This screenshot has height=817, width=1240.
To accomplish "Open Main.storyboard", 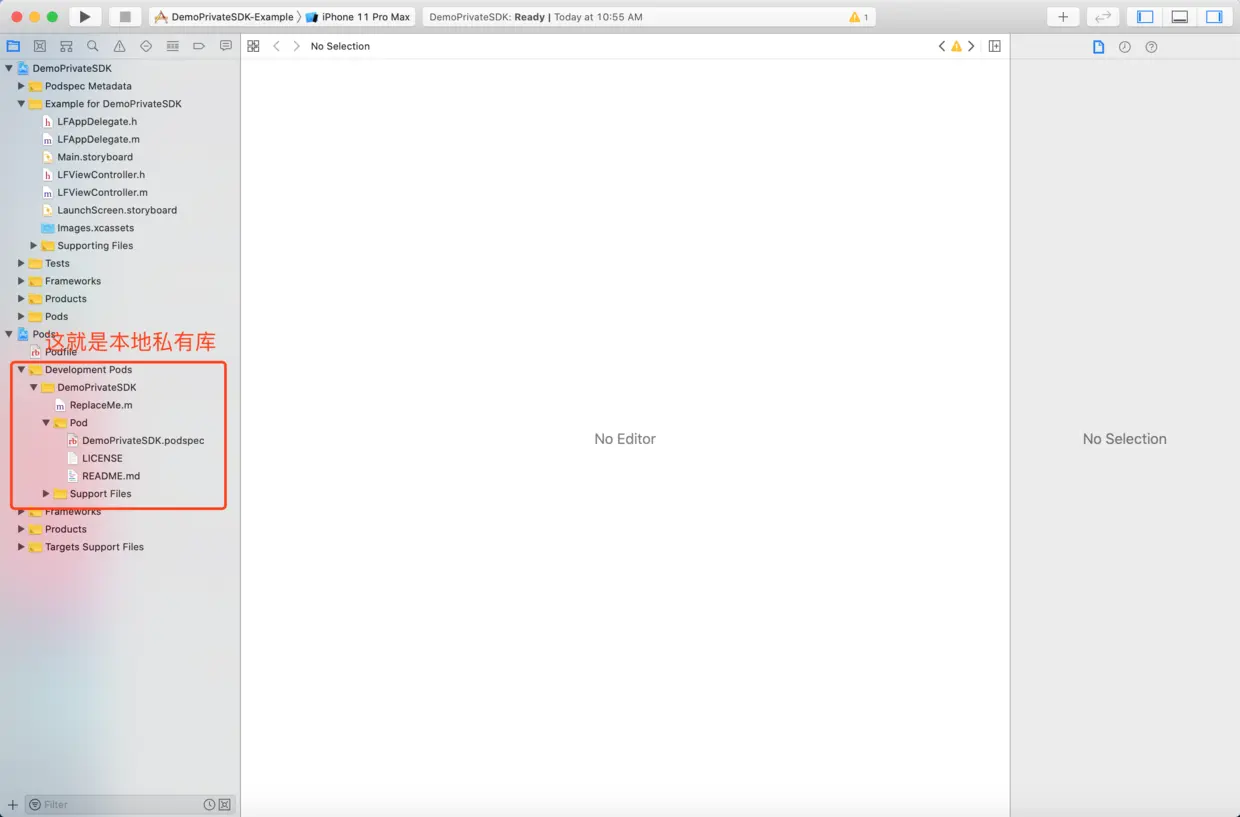I will [95, 157].
